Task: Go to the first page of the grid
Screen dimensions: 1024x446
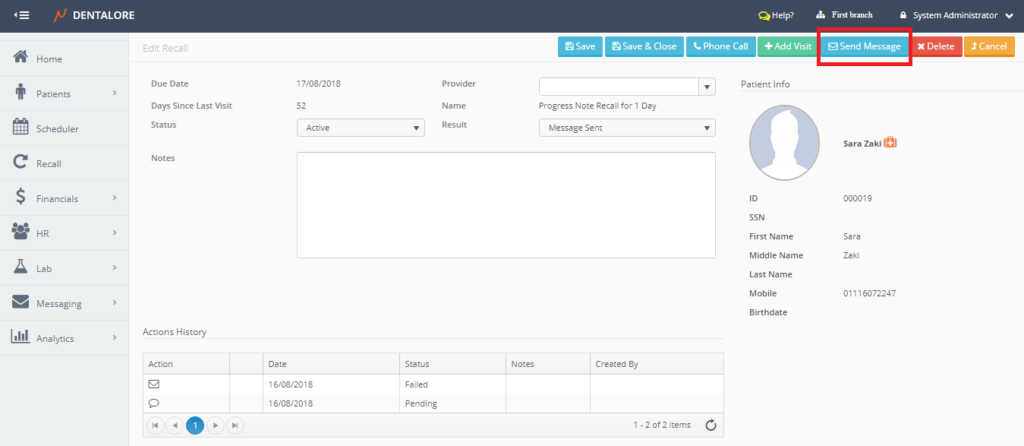Action: tap(155, 425)
